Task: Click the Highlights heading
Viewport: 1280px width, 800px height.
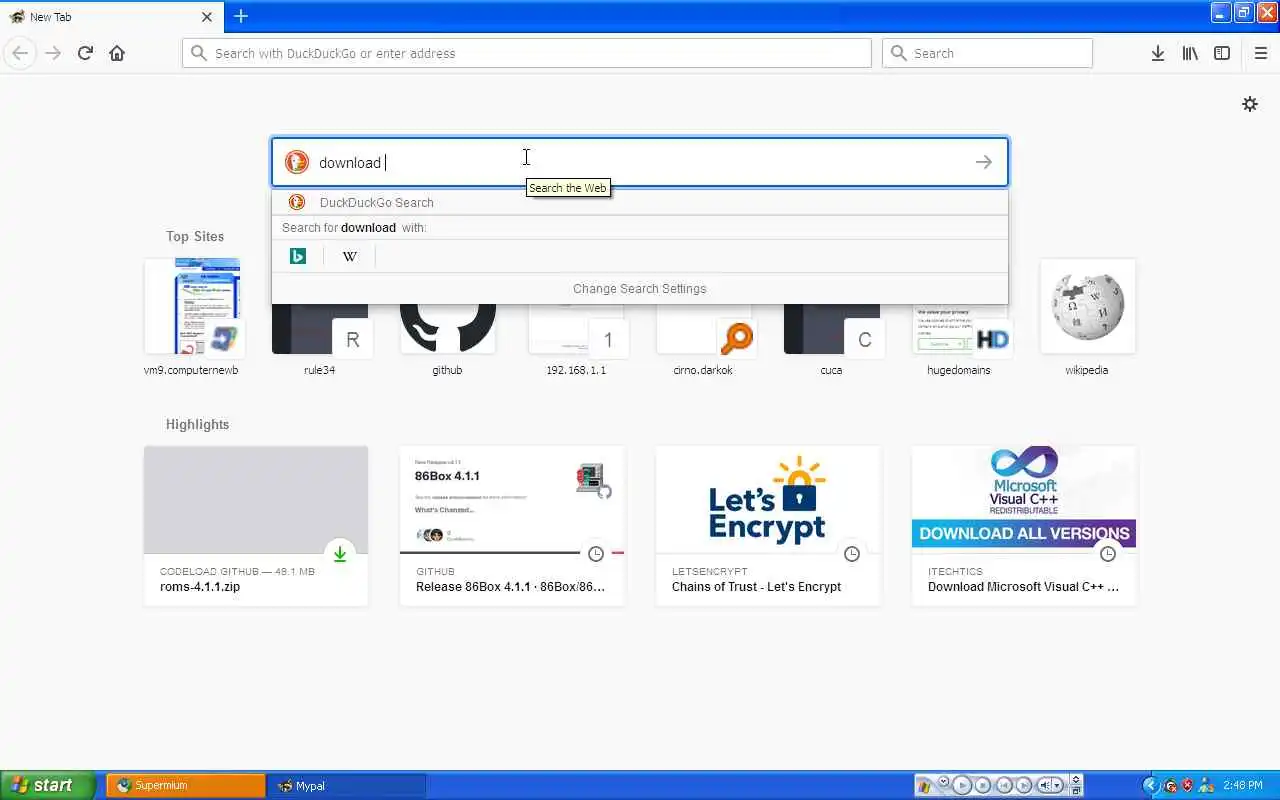Action: click(197, 424)
